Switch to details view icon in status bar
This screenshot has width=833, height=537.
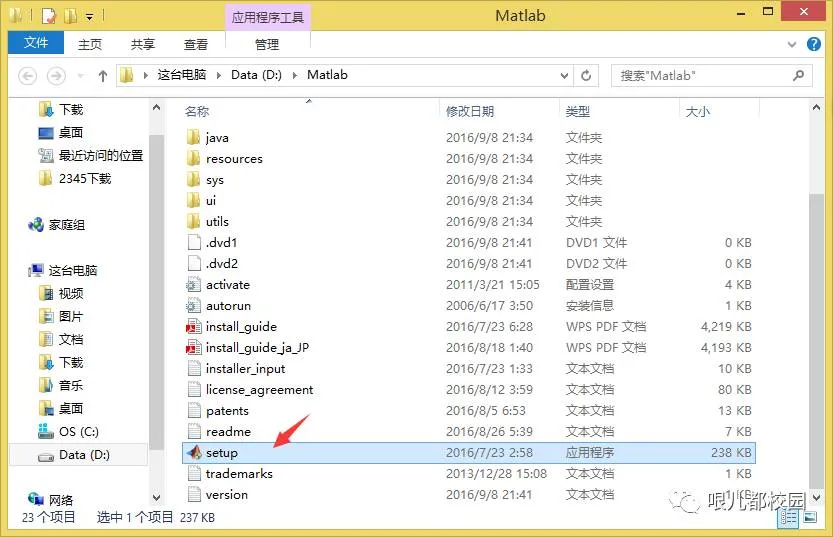pos(788,518)
